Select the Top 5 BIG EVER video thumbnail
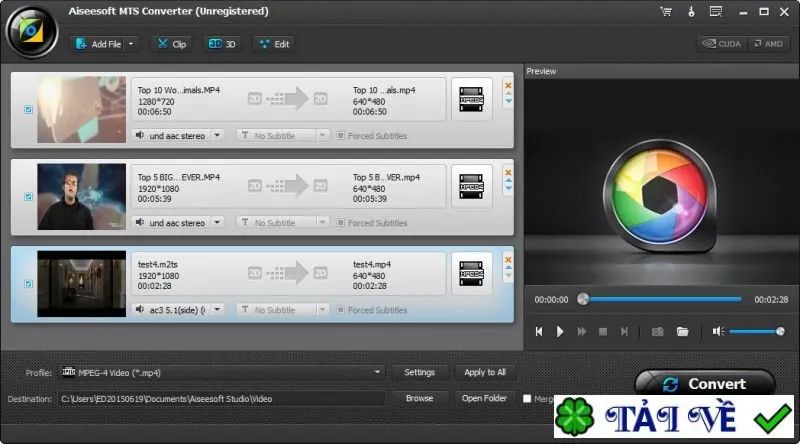 [x=82, y=197]
